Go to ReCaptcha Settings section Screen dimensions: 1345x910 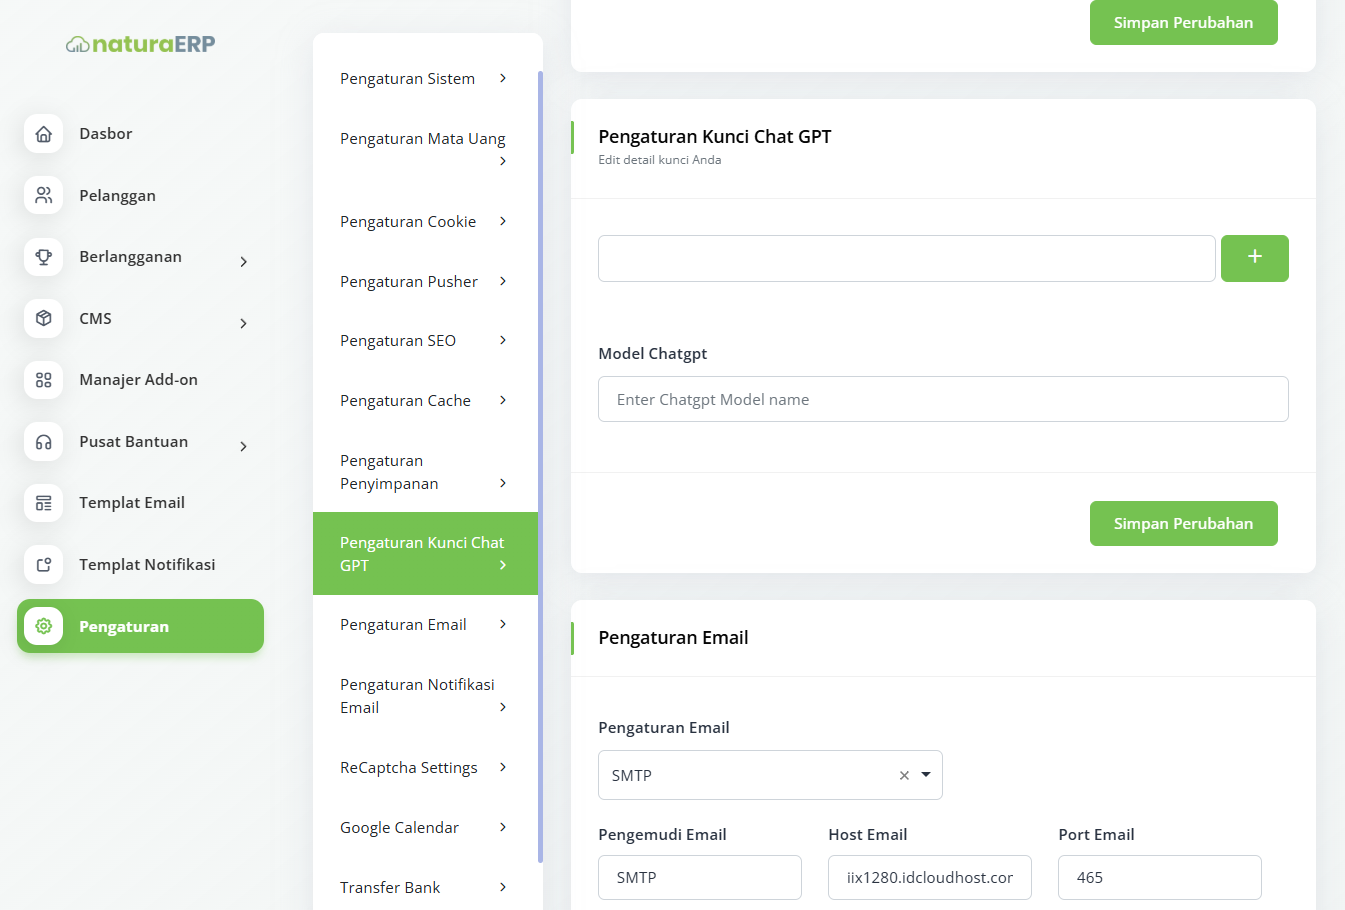pos(425,768)
